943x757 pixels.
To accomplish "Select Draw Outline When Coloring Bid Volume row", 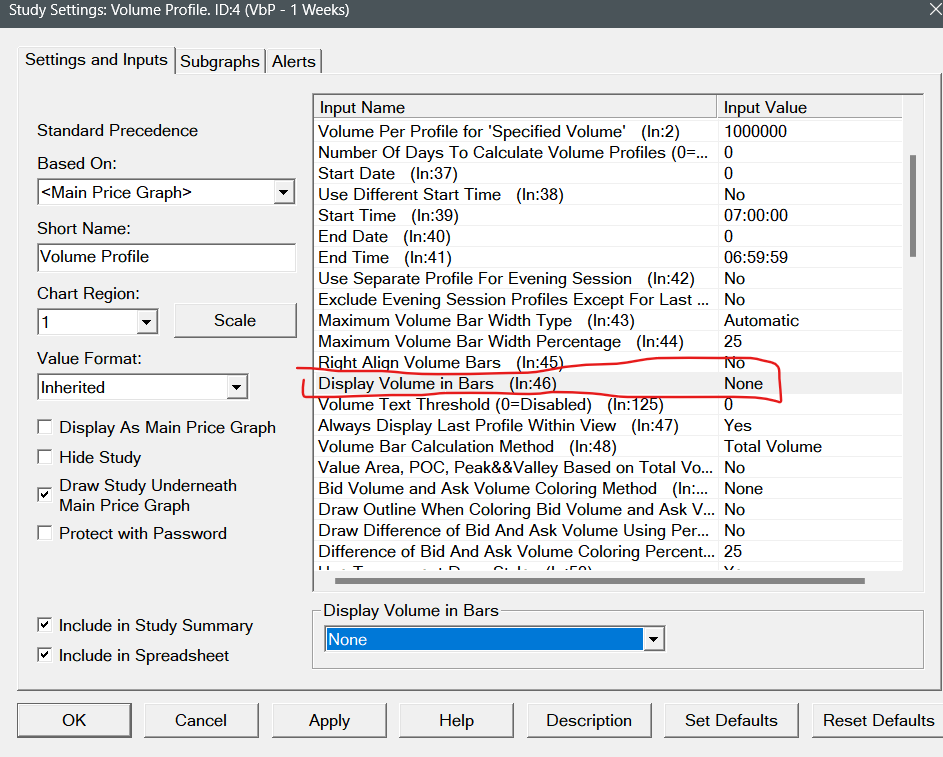I will 609,510.
